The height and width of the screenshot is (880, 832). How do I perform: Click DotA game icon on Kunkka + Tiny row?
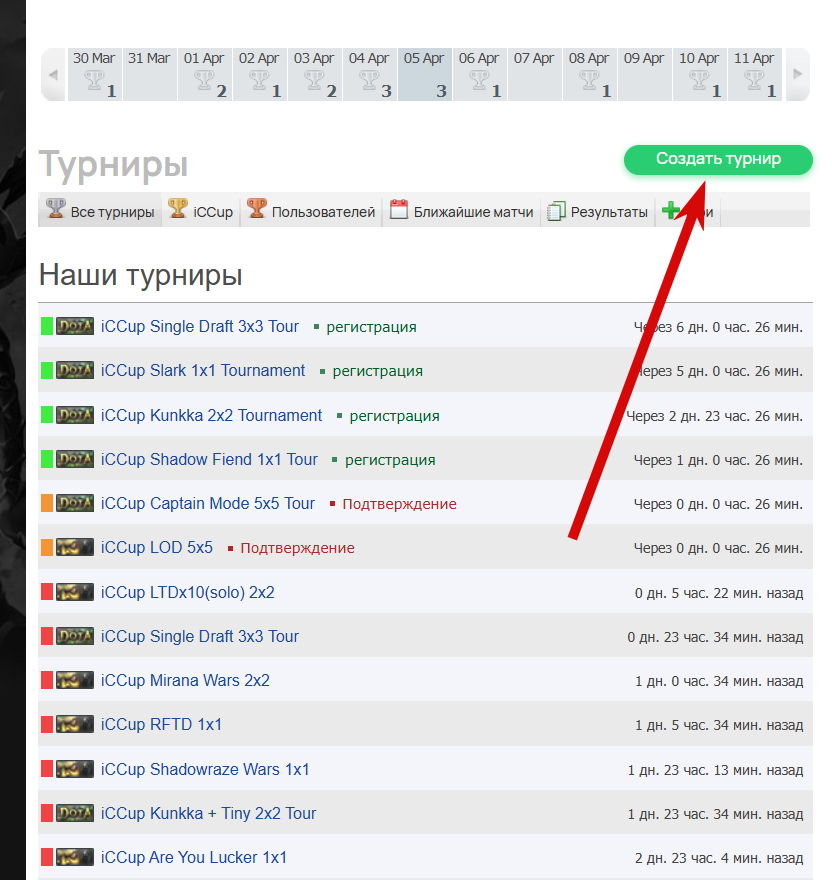pyautogui.click(x=75, y=813)
